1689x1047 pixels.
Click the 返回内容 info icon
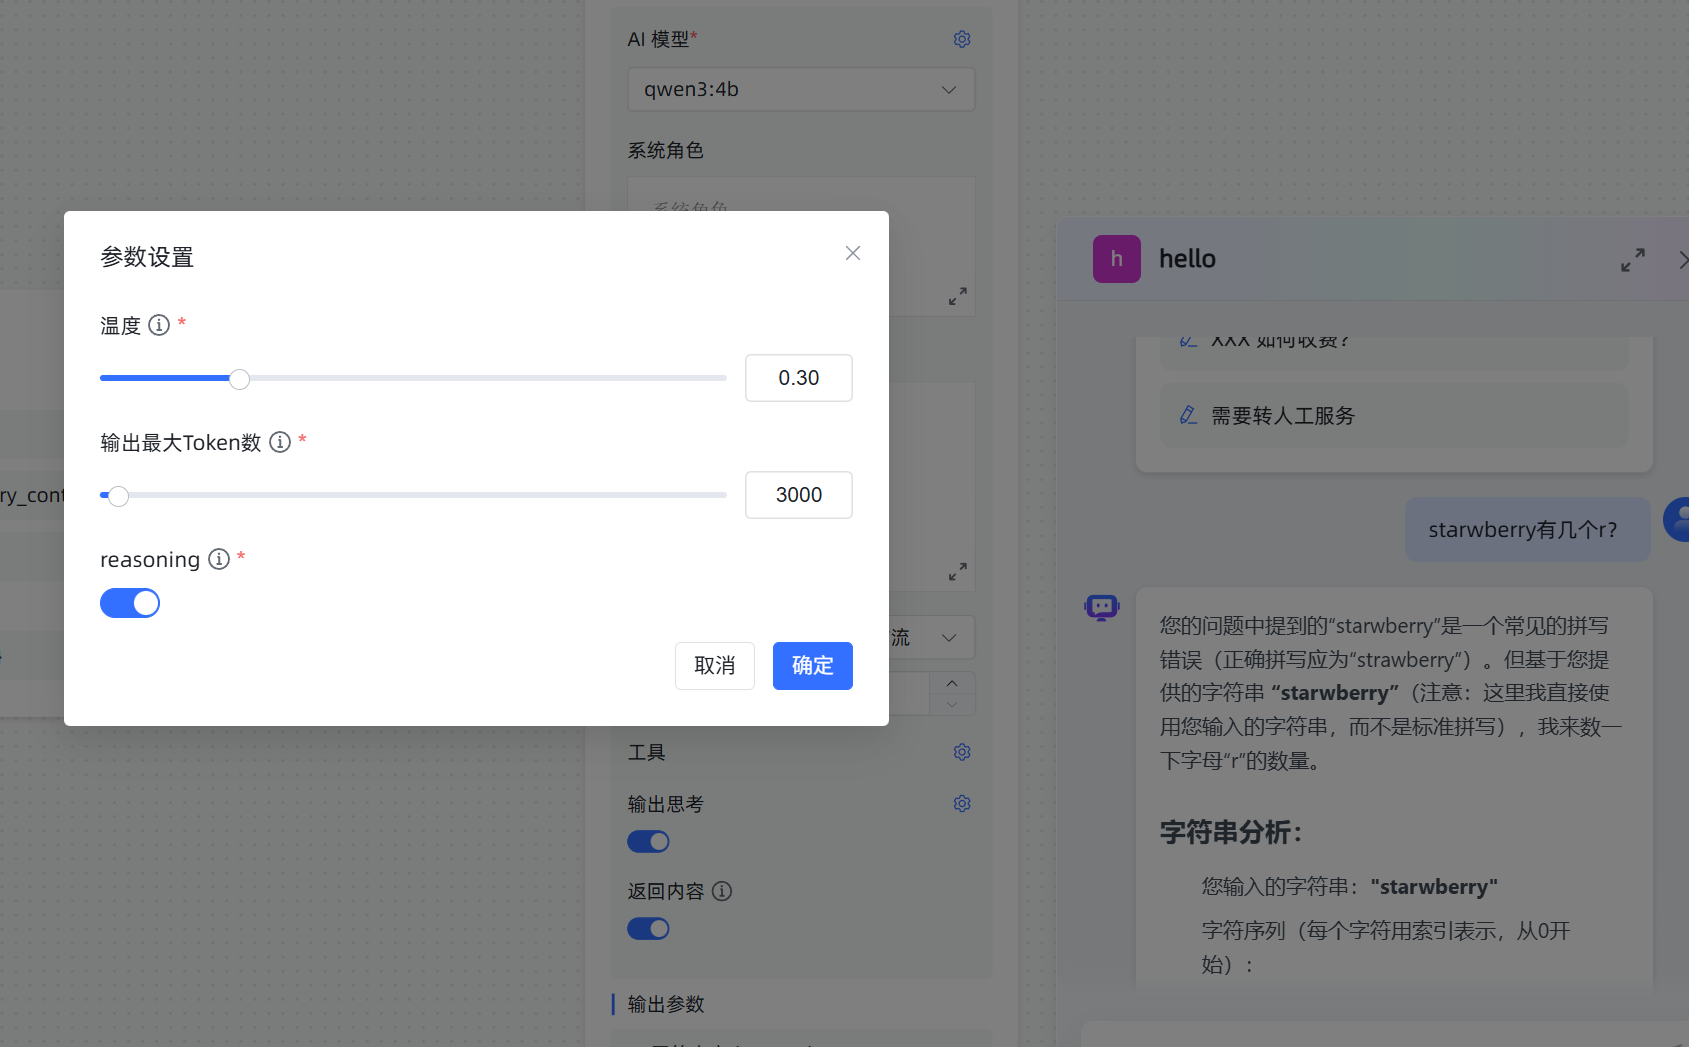point(722,891)
